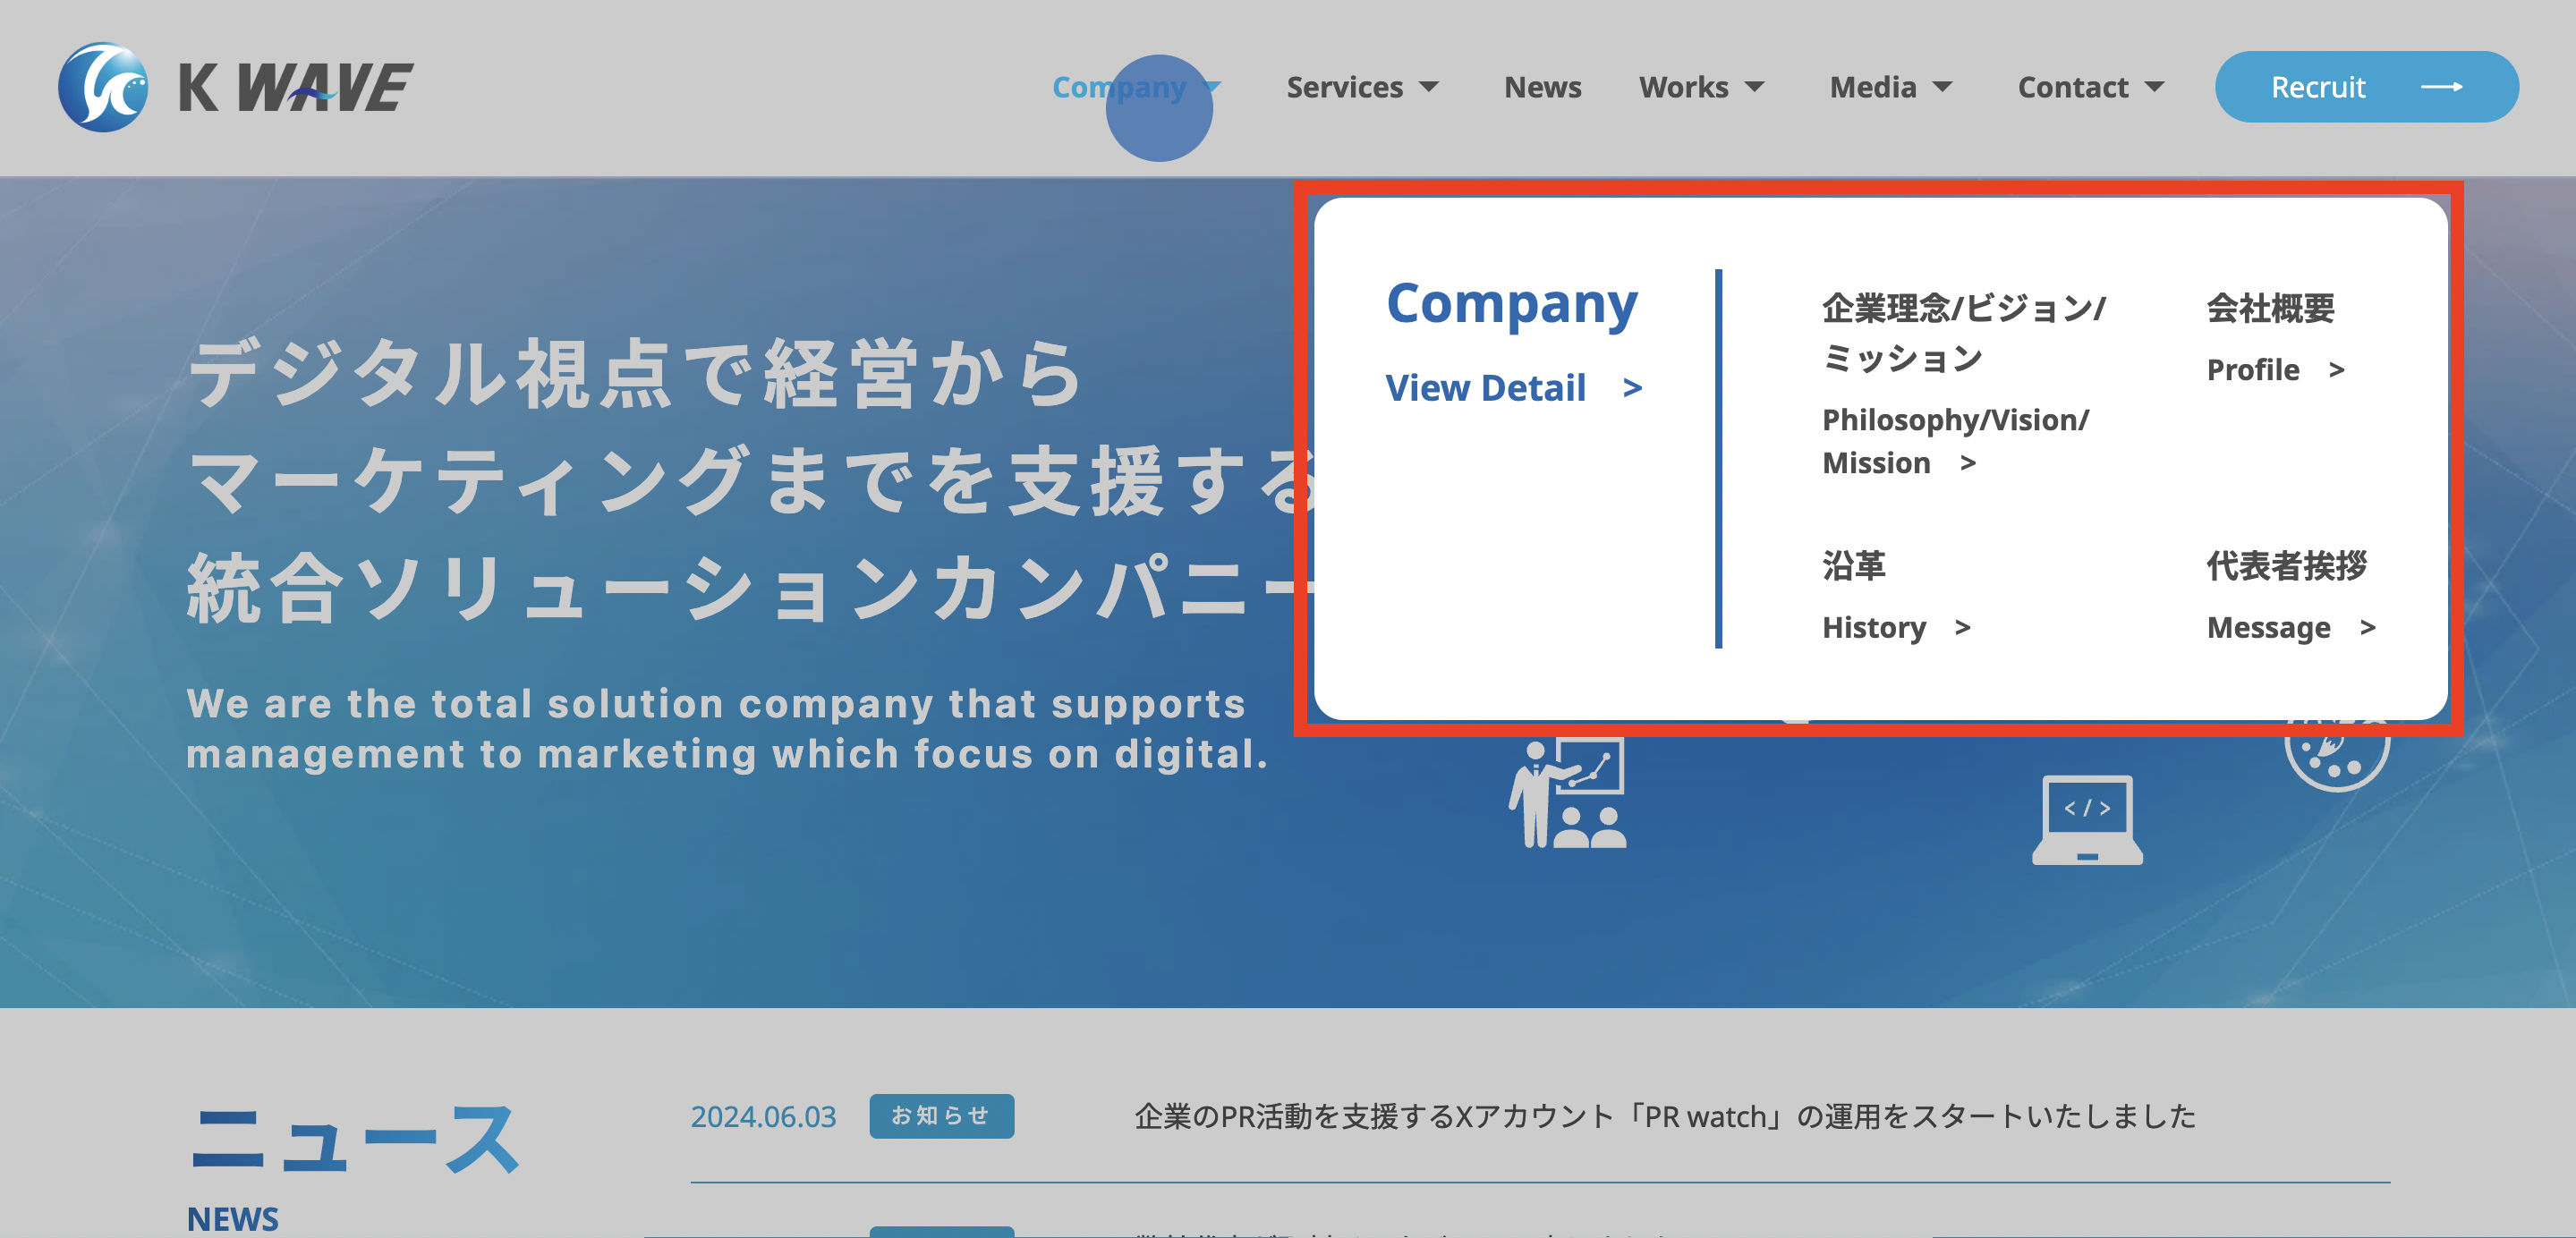Screen dimensions: 2576x1238
Task: Click the Japanese hero headline text
Action: coord(750,480)
